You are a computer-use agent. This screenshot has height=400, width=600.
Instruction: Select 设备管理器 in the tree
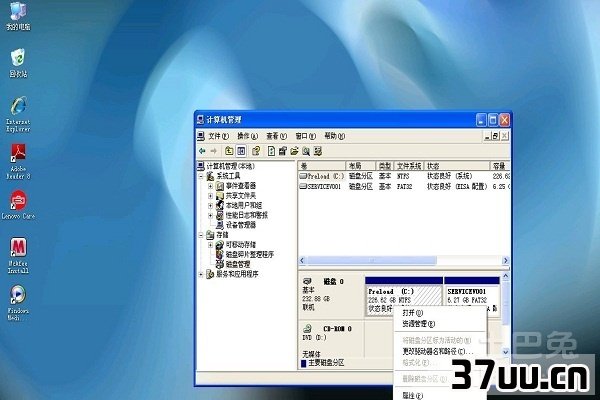[241, 225]
